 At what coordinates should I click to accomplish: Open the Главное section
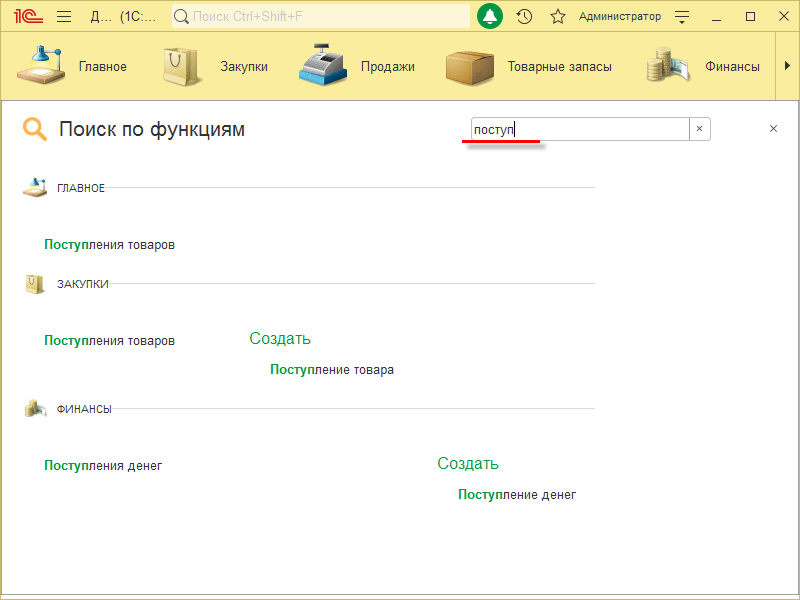pos(103,66)
